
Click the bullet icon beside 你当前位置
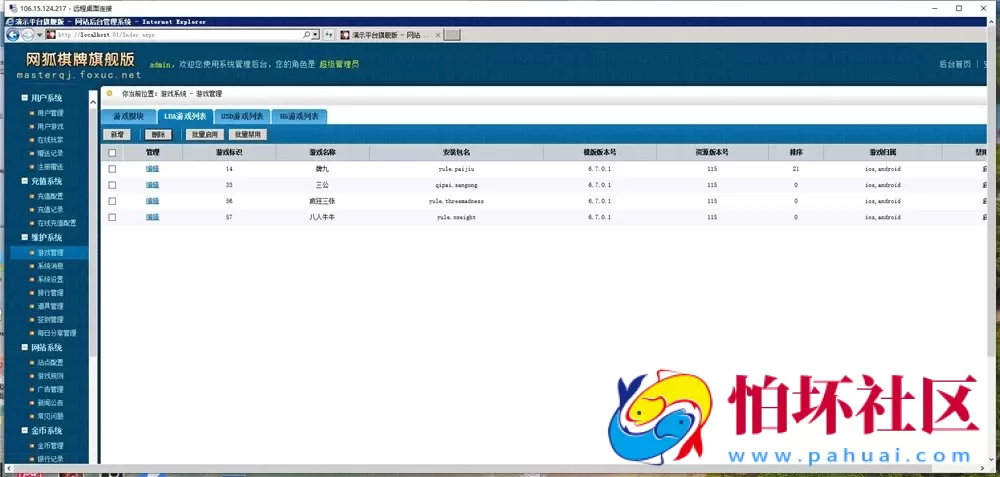coord(110,93)
